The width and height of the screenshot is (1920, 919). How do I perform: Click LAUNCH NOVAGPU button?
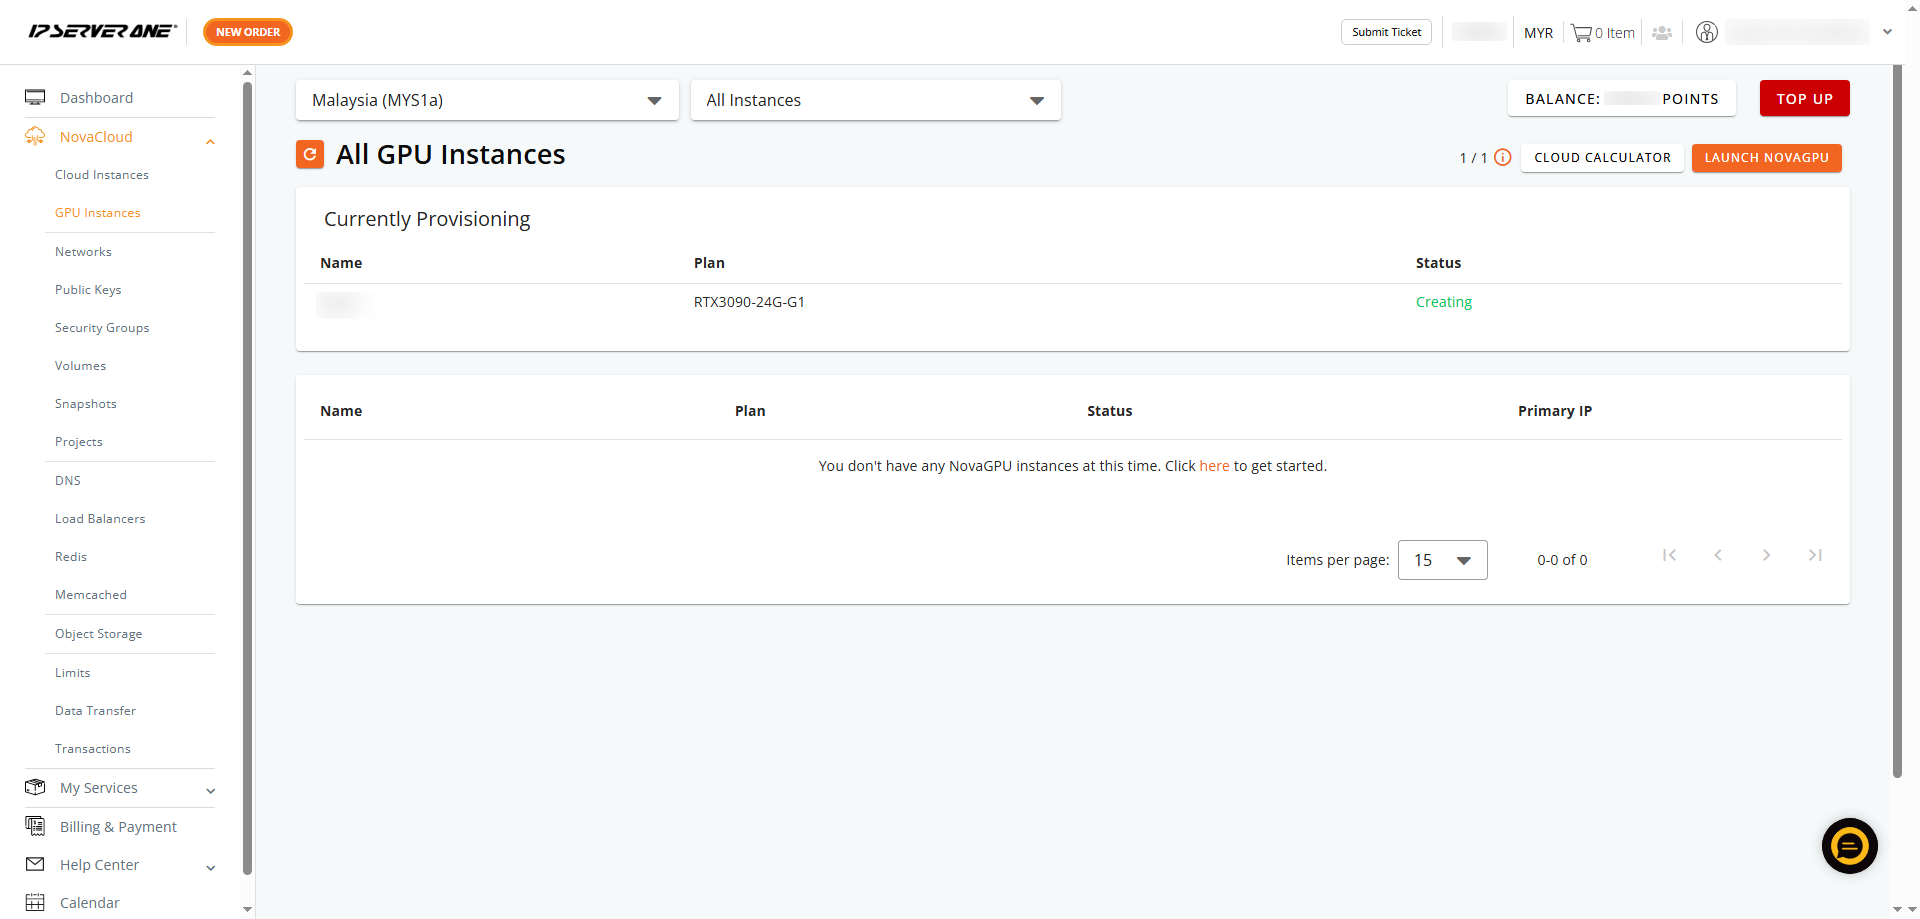pos(1766,158)
